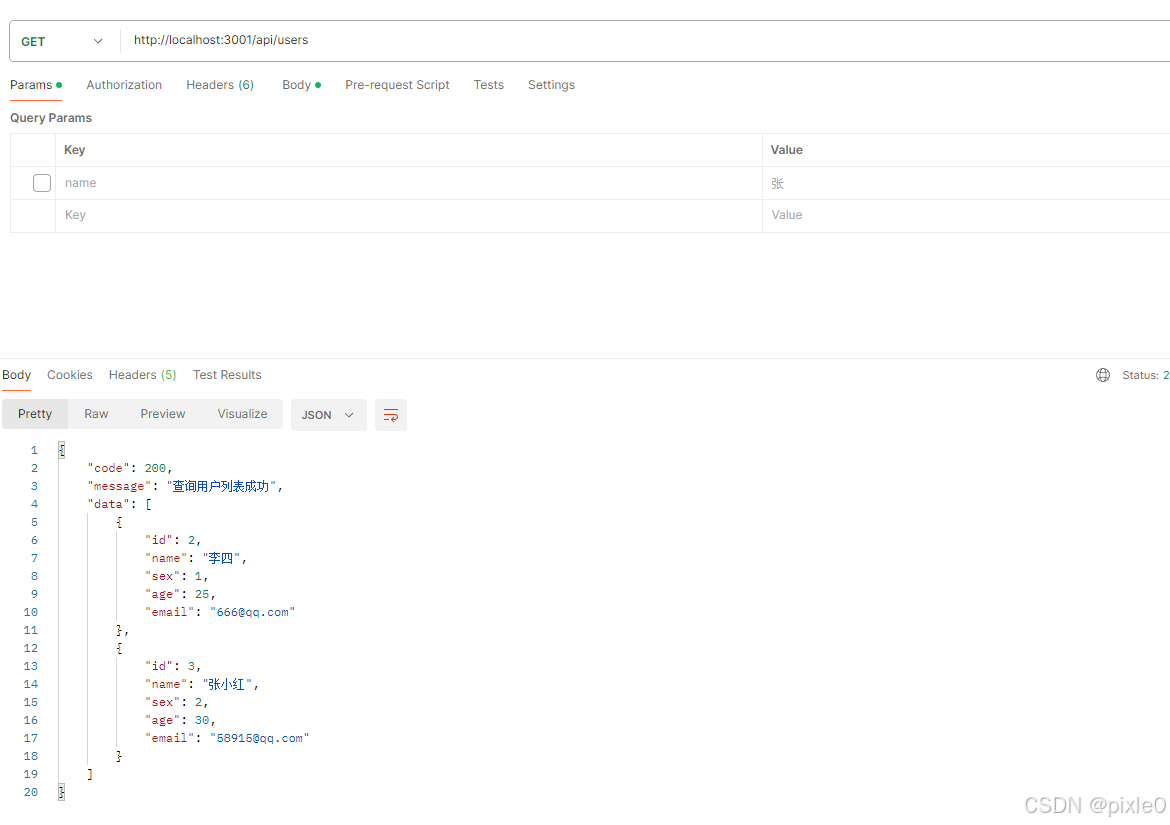Click the "data": [ line
The width and height of the screenshot is (1170, 825).
tap(119, 504)
